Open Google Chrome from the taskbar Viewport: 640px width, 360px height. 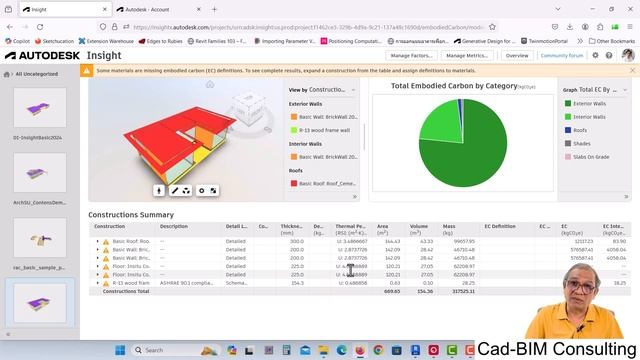point(378,350)
